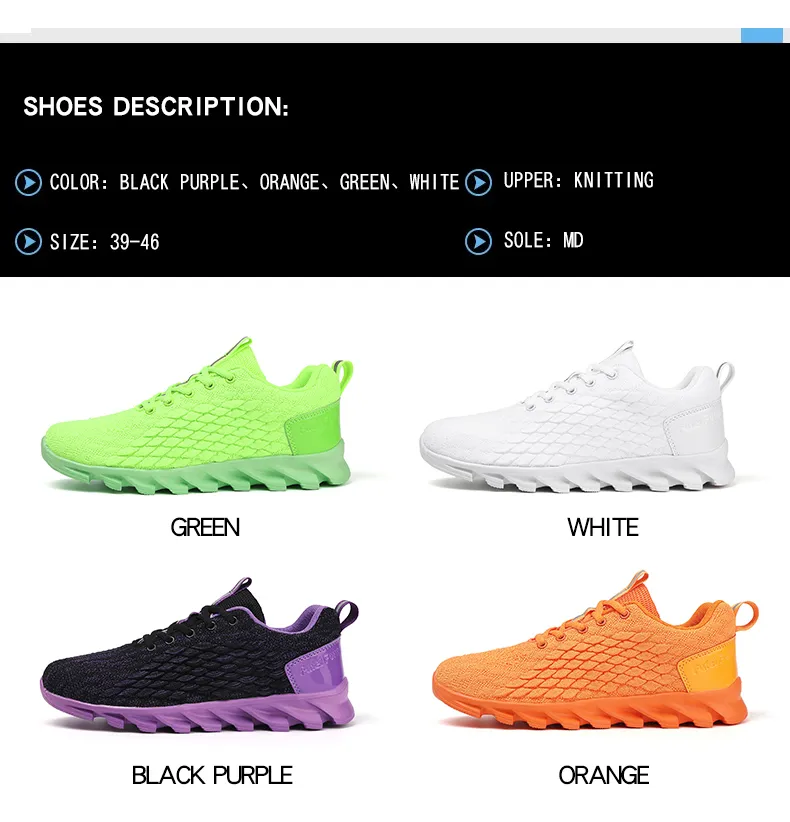
Task: Click the arrow icon beside SOLE
Action: pyautogui.click(x=478, y=242)
